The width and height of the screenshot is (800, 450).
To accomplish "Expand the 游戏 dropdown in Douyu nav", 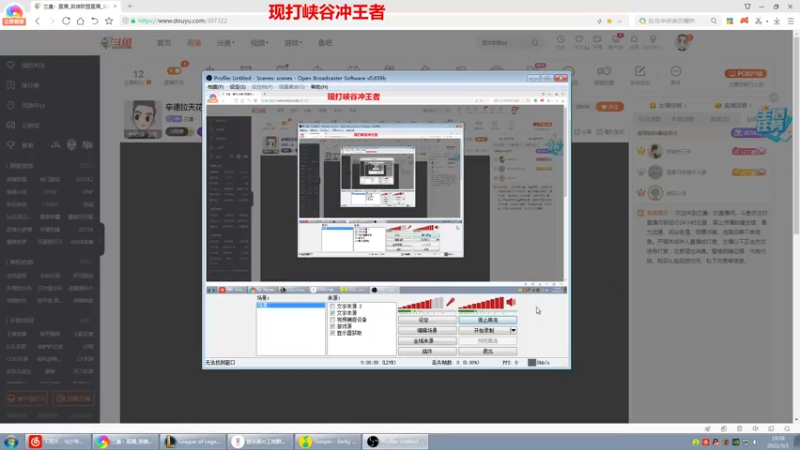I will coord(293,43).
